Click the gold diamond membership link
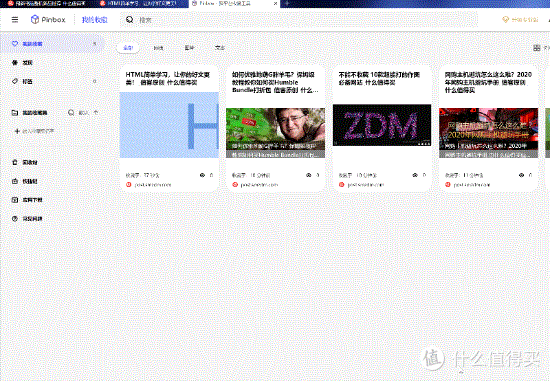550x381 pixels. (x=520, y=20)
